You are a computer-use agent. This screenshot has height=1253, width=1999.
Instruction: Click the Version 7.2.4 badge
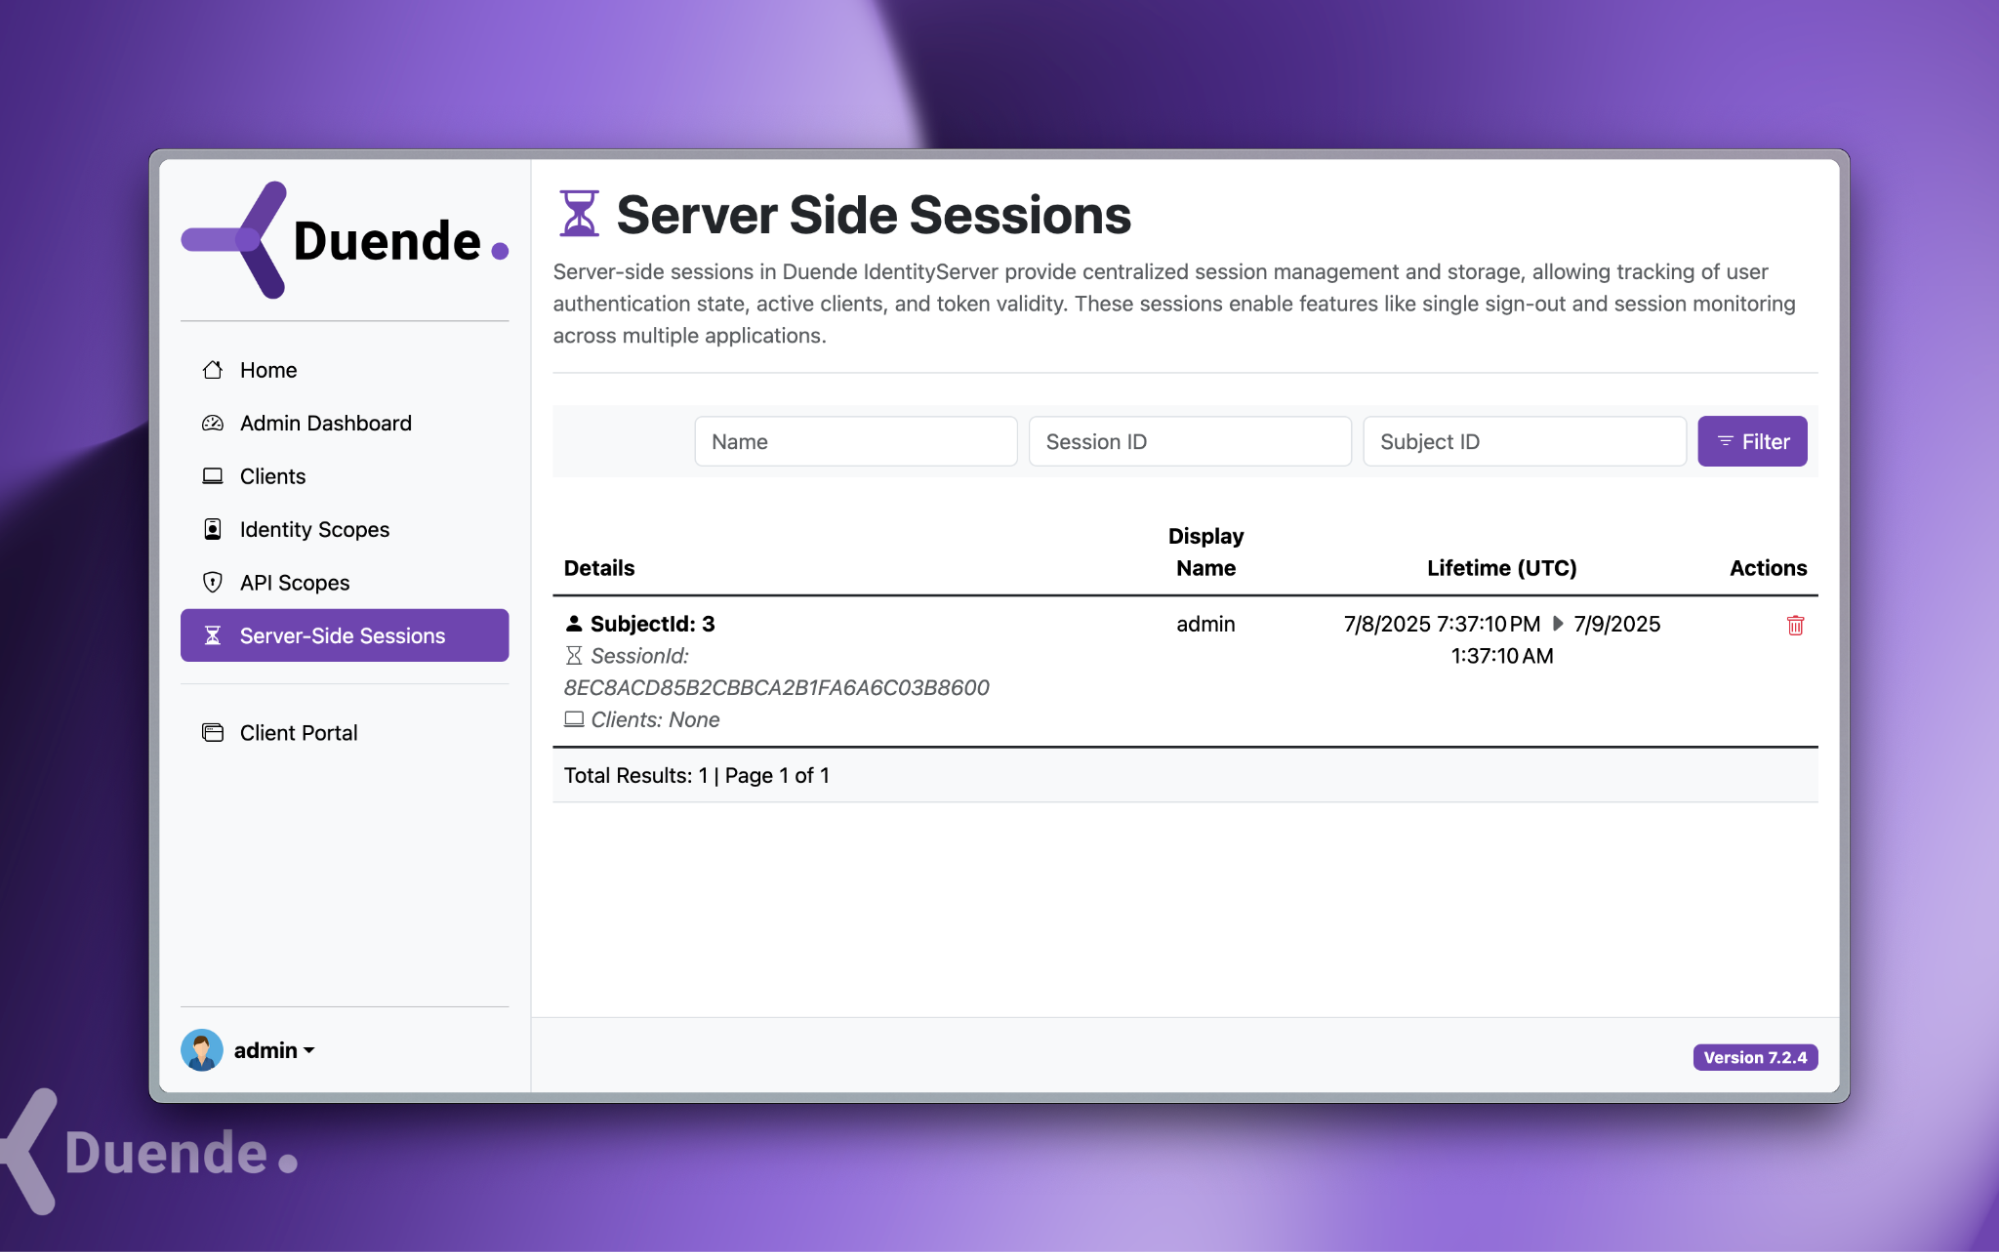(1755, 1057)
